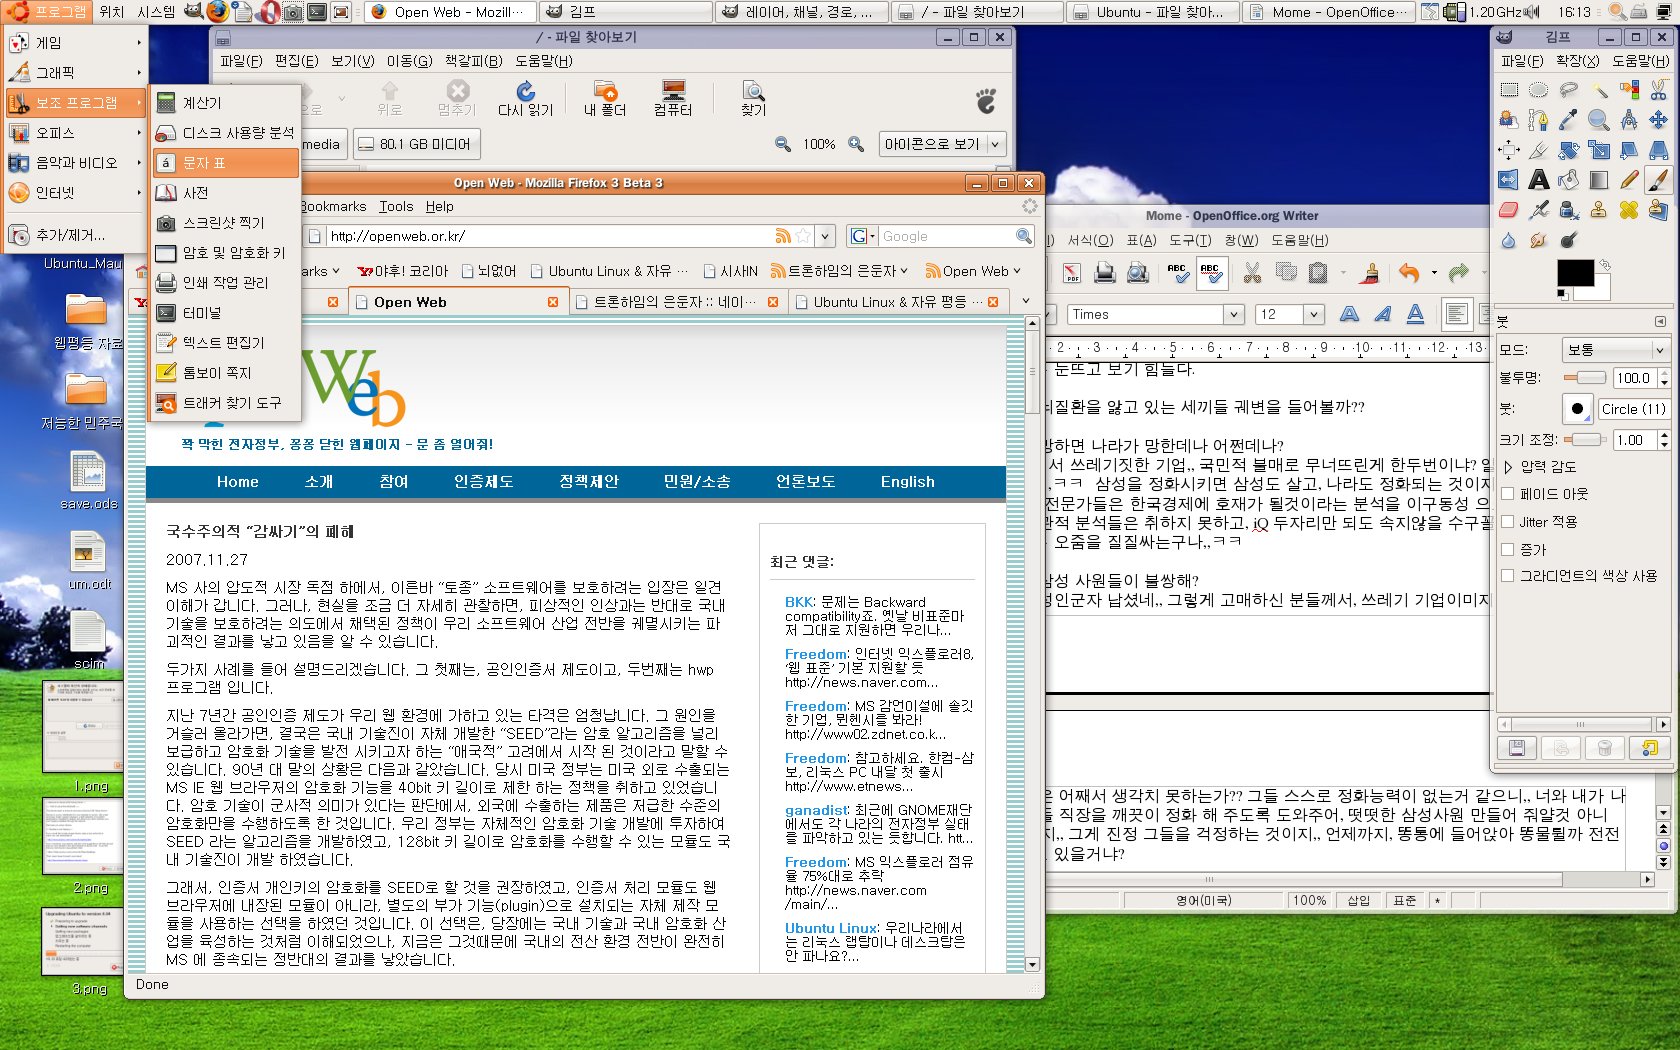Select the Move tool in GIMP toolbox
Viewport: 1680px width, 1050px height.
[x=1658, y=121]
